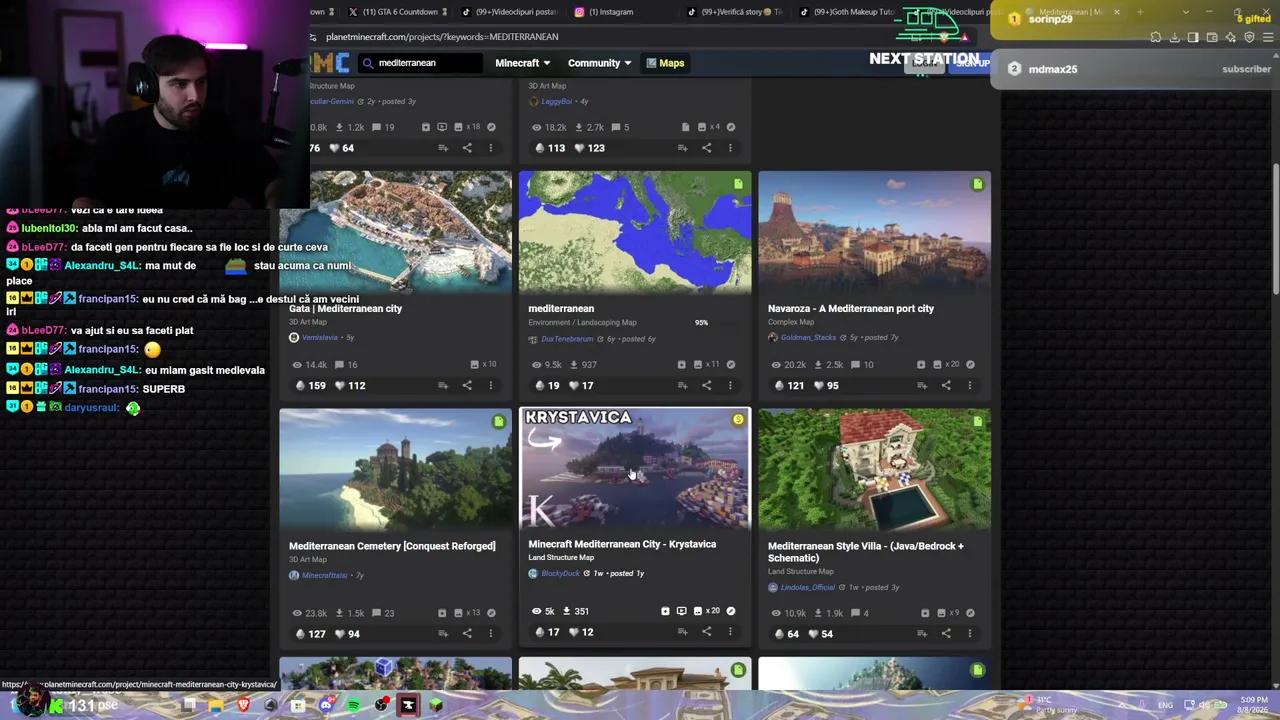Open more options on Krystavica card
The height and width of the screenshot is (720, 1280).
[730, 631]
